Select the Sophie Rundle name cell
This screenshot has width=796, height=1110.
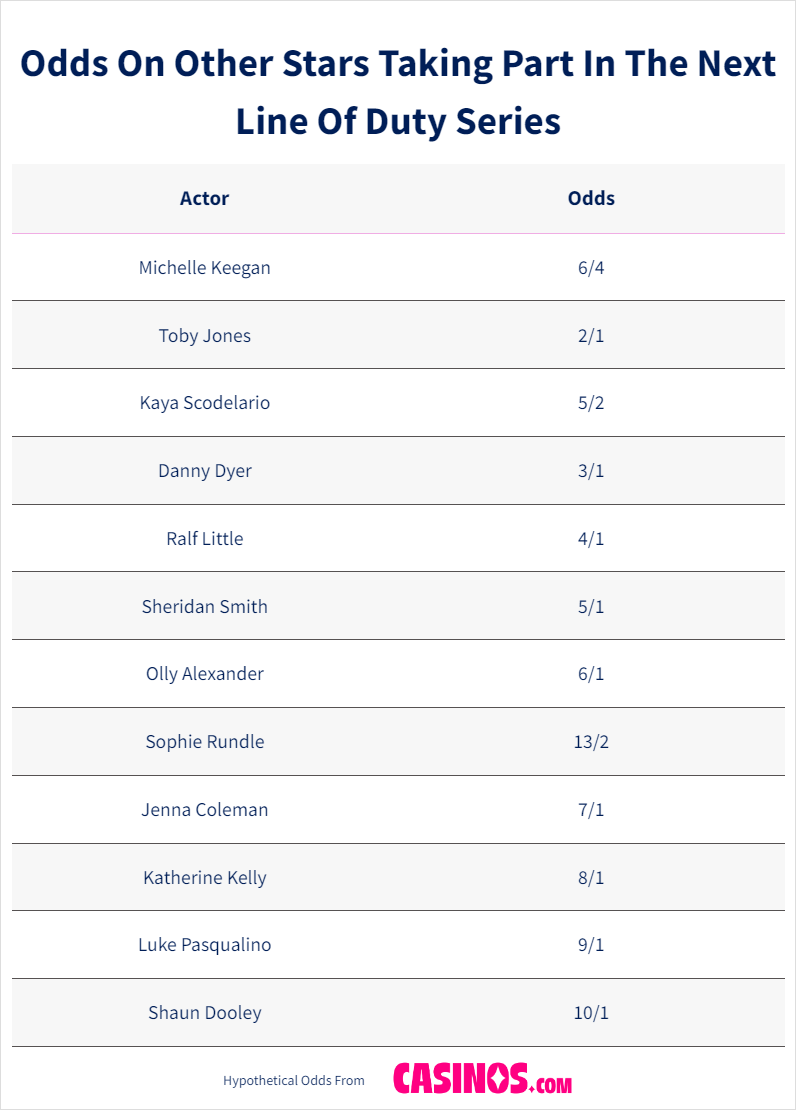(x=204, y=742)
